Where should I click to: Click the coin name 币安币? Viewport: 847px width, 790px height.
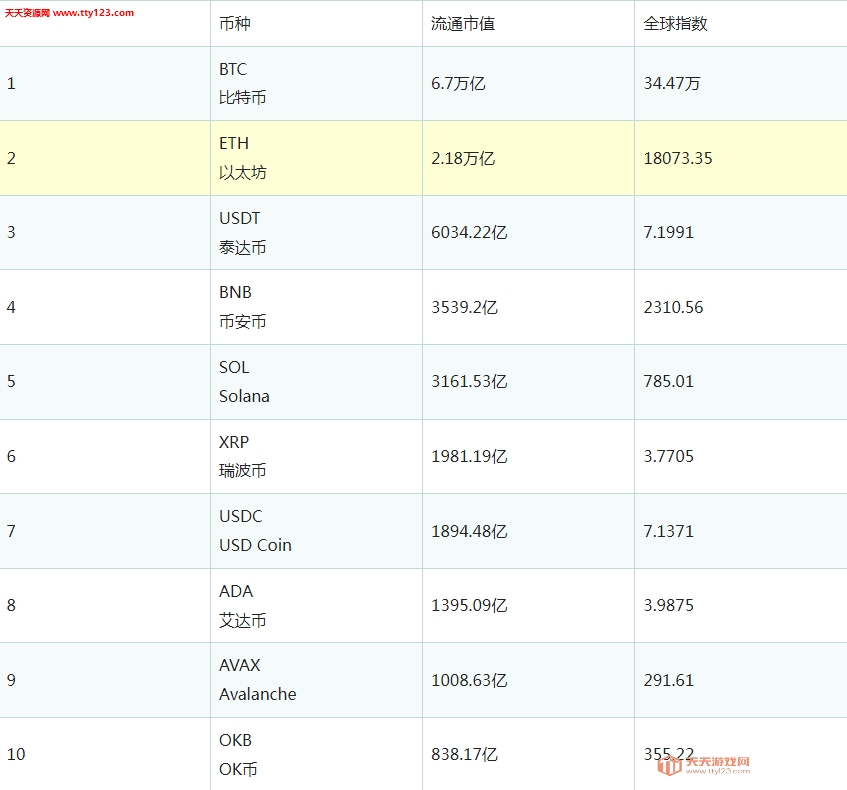point(243,322)
